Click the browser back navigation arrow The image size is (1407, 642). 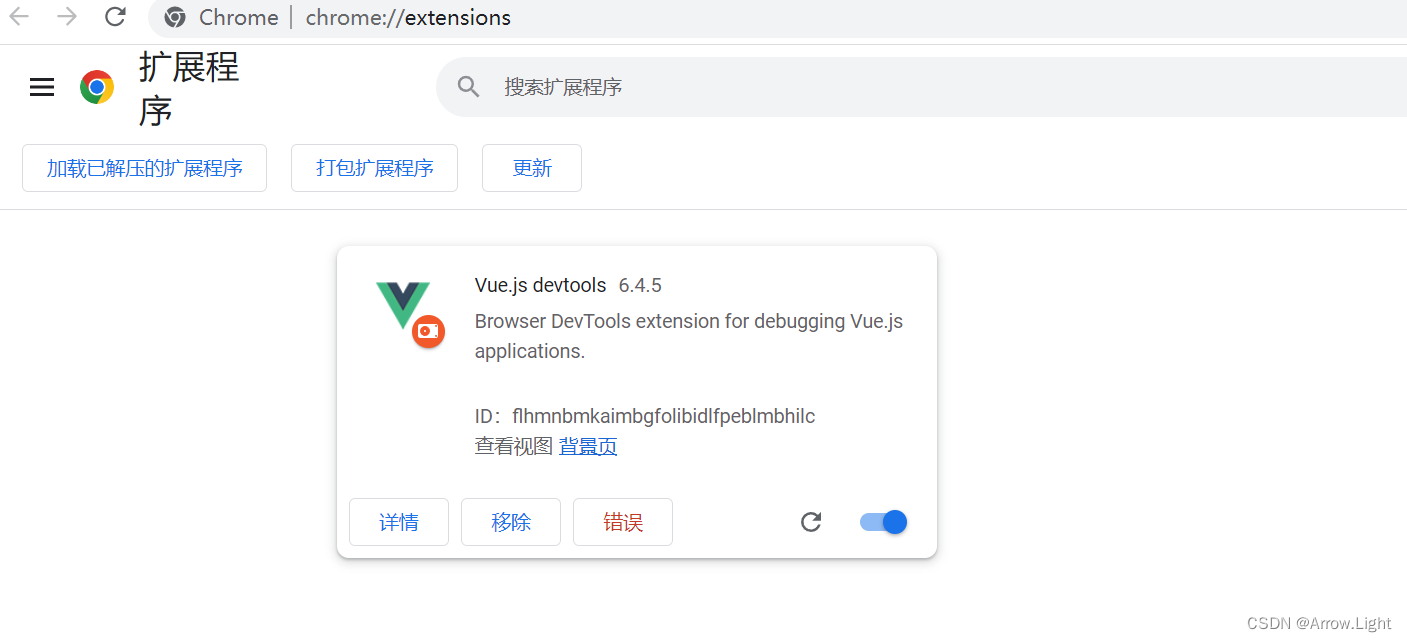[19, 17]
